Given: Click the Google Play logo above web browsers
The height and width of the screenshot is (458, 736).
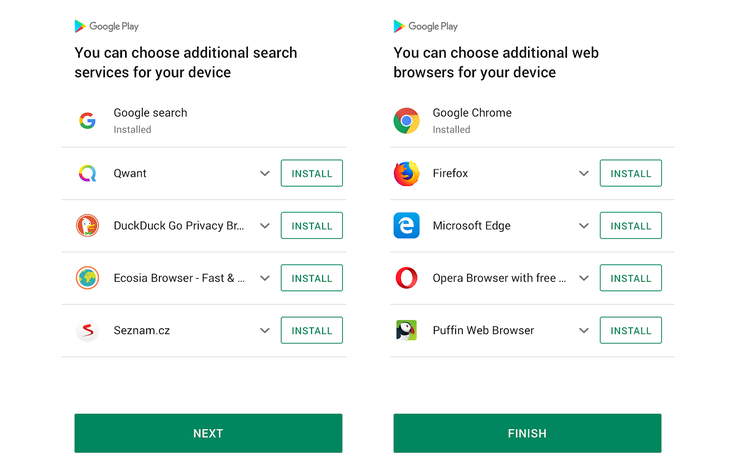Looking at the screenshot, I should click(426, 26).
